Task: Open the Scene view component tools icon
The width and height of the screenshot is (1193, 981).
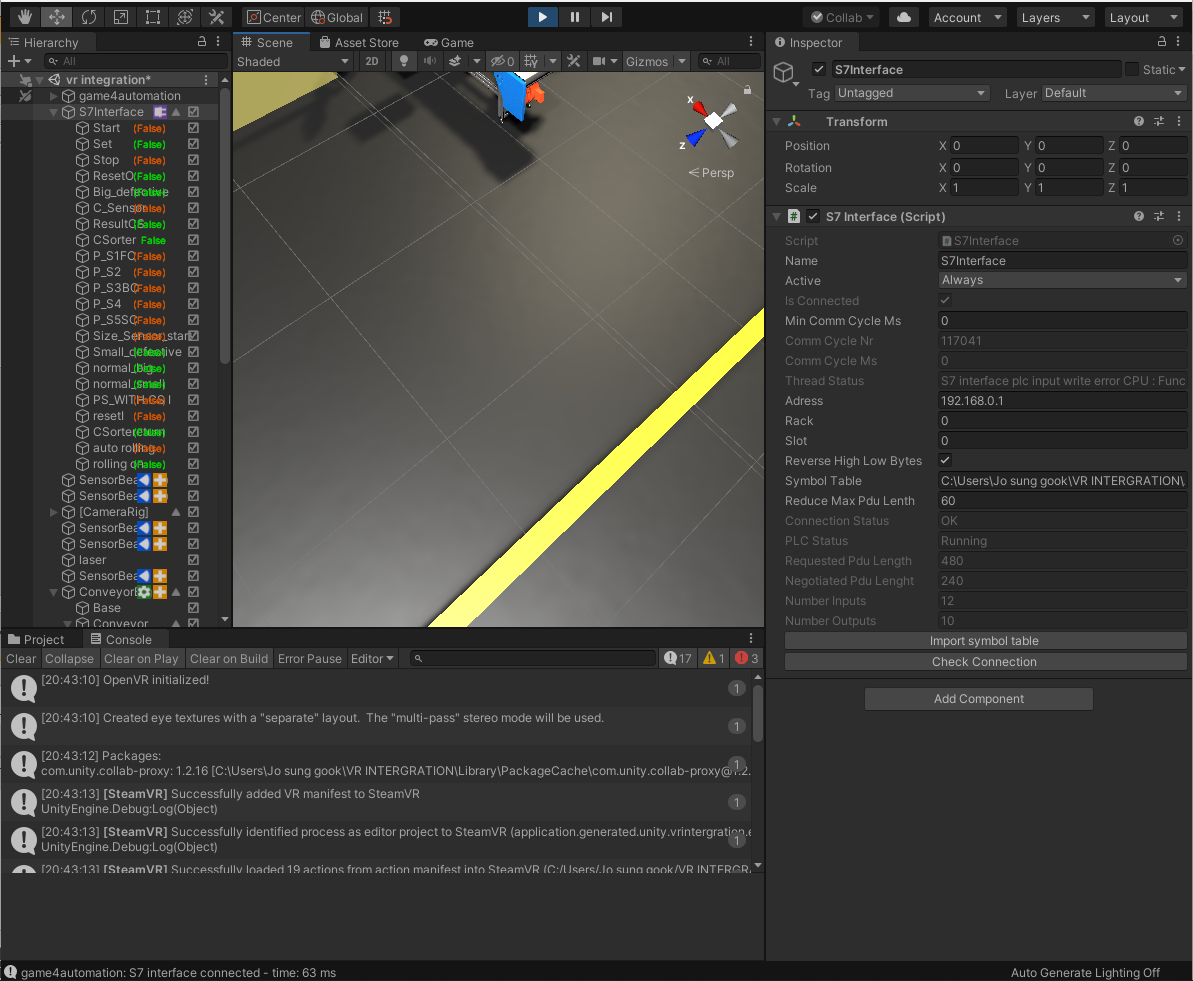Action: (574, 61)
